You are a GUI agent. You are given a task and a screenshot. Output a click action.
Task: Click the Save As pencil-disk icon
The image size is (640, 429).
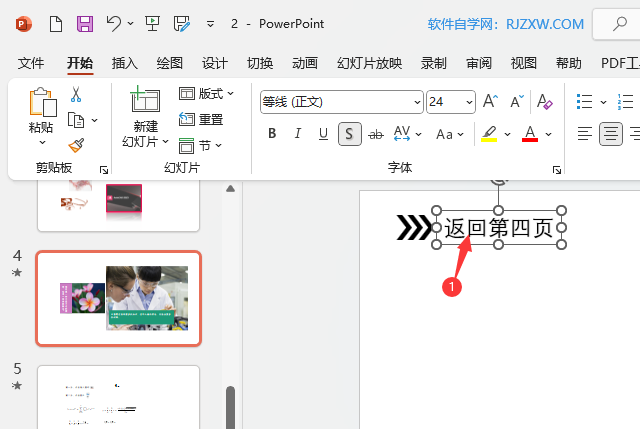[x=182, y=24]
